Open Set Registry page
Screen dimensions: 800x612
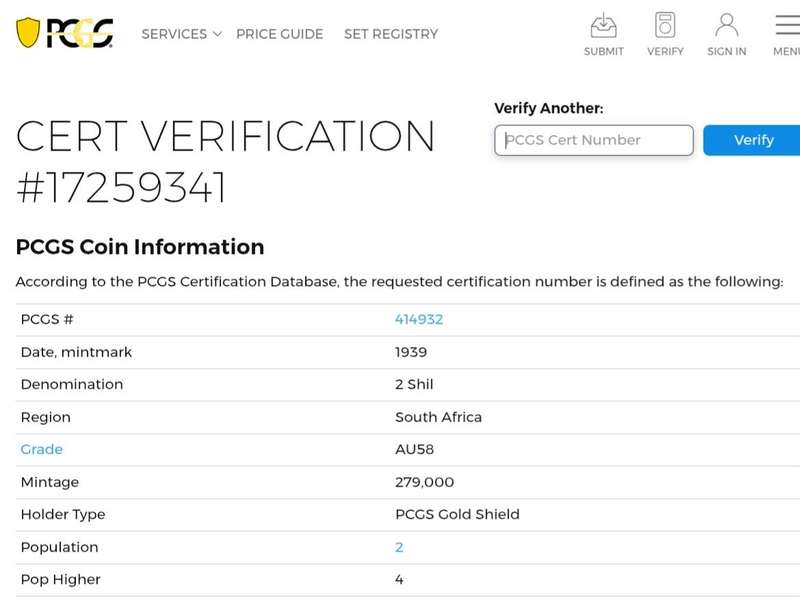pyautogui.click(x=391, y=34)
